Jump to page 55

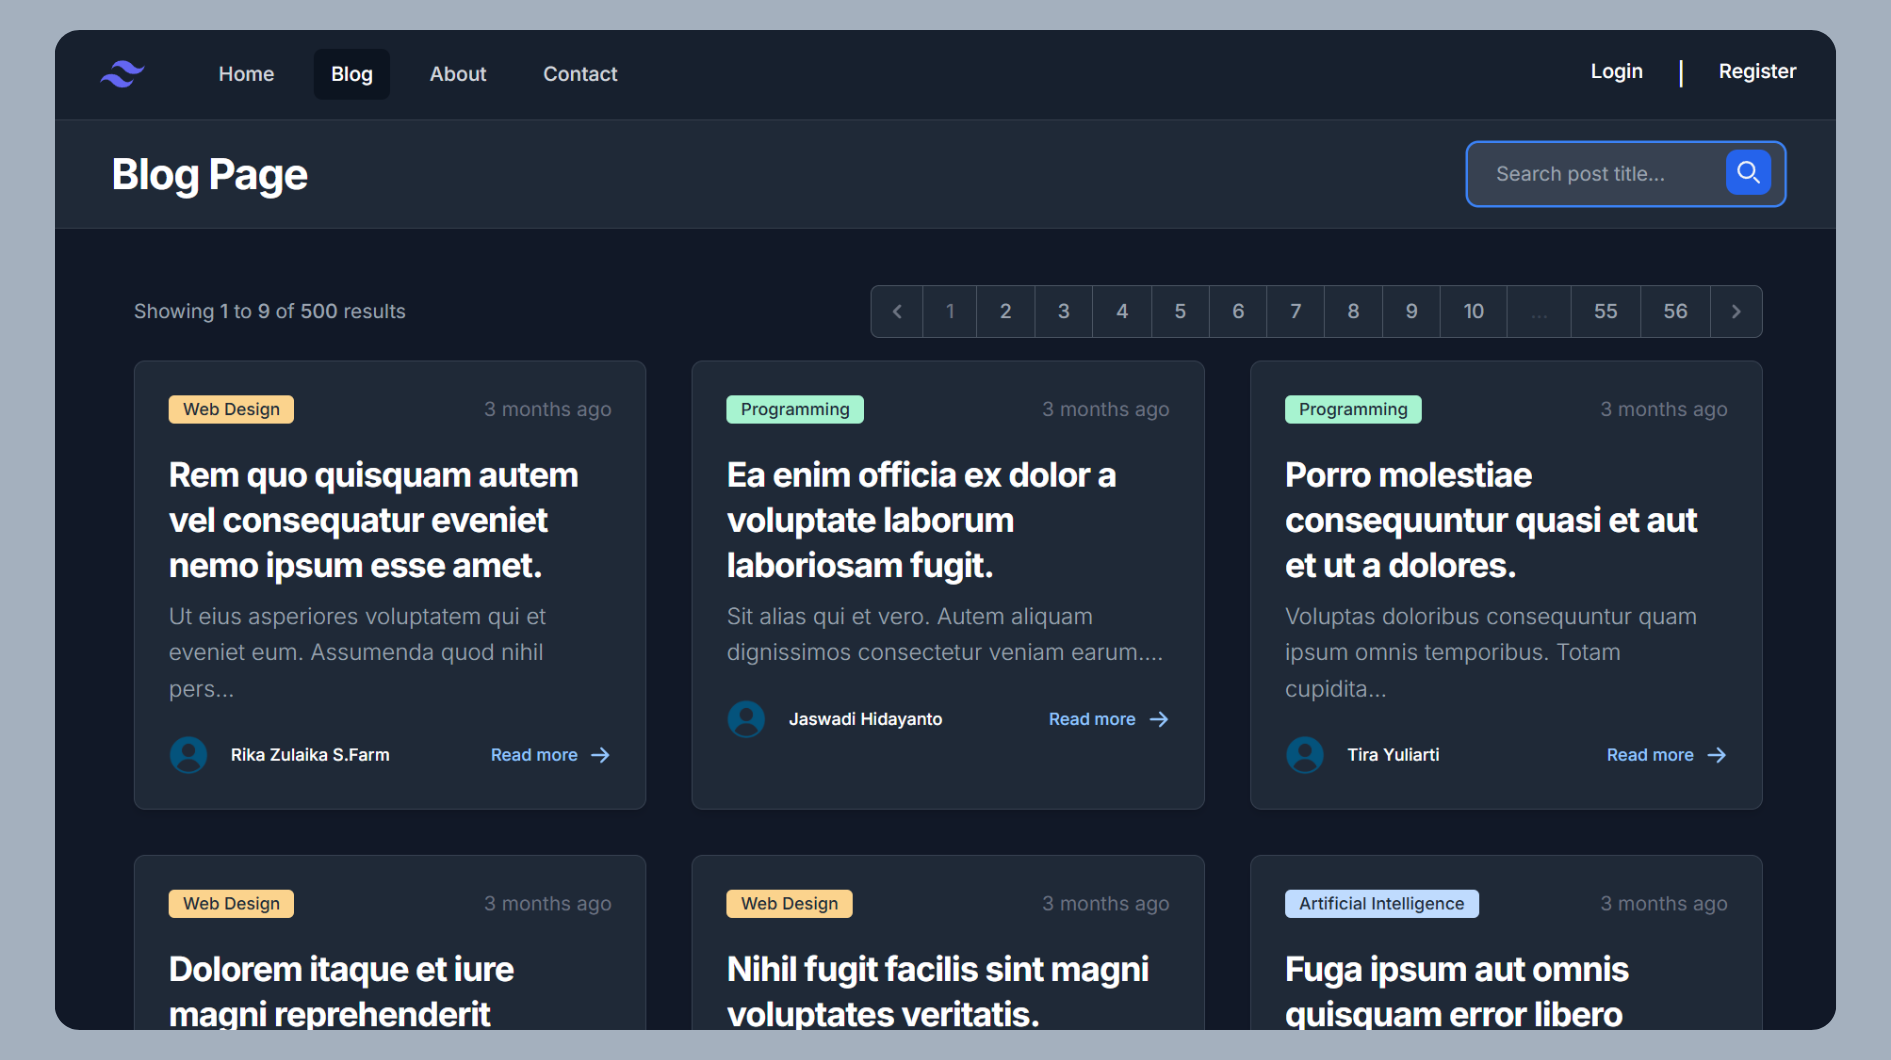[1606, 312]
